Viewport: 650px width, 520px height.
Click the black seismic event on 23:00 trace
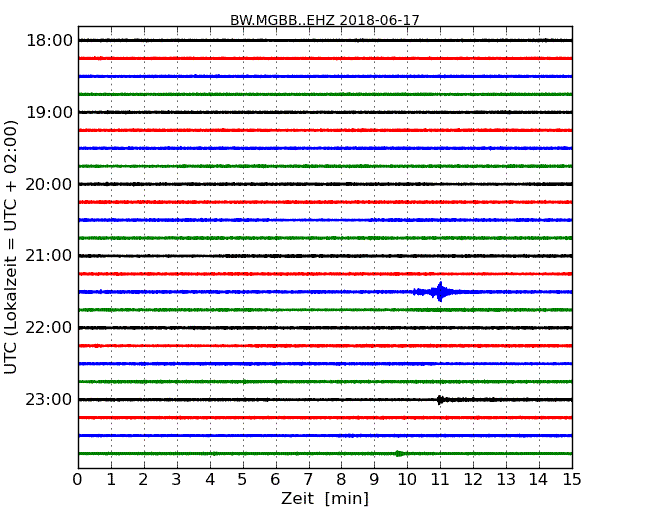(x=441, y=400)
